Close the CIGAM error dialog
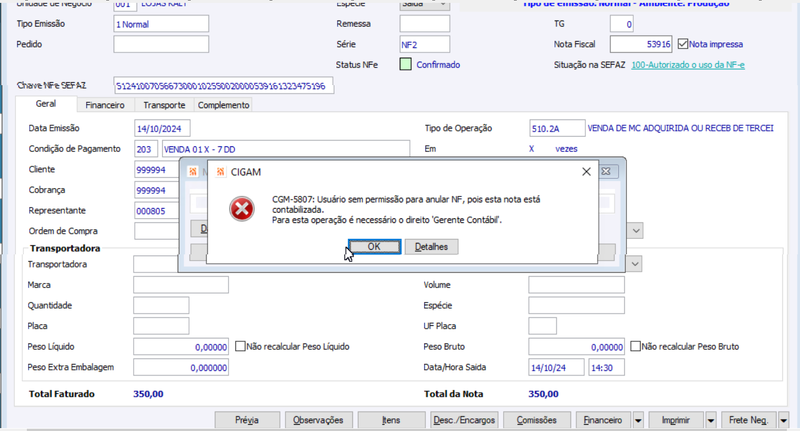Image resolution: width=800 pixels, height=431 pixels. (586, 172)
